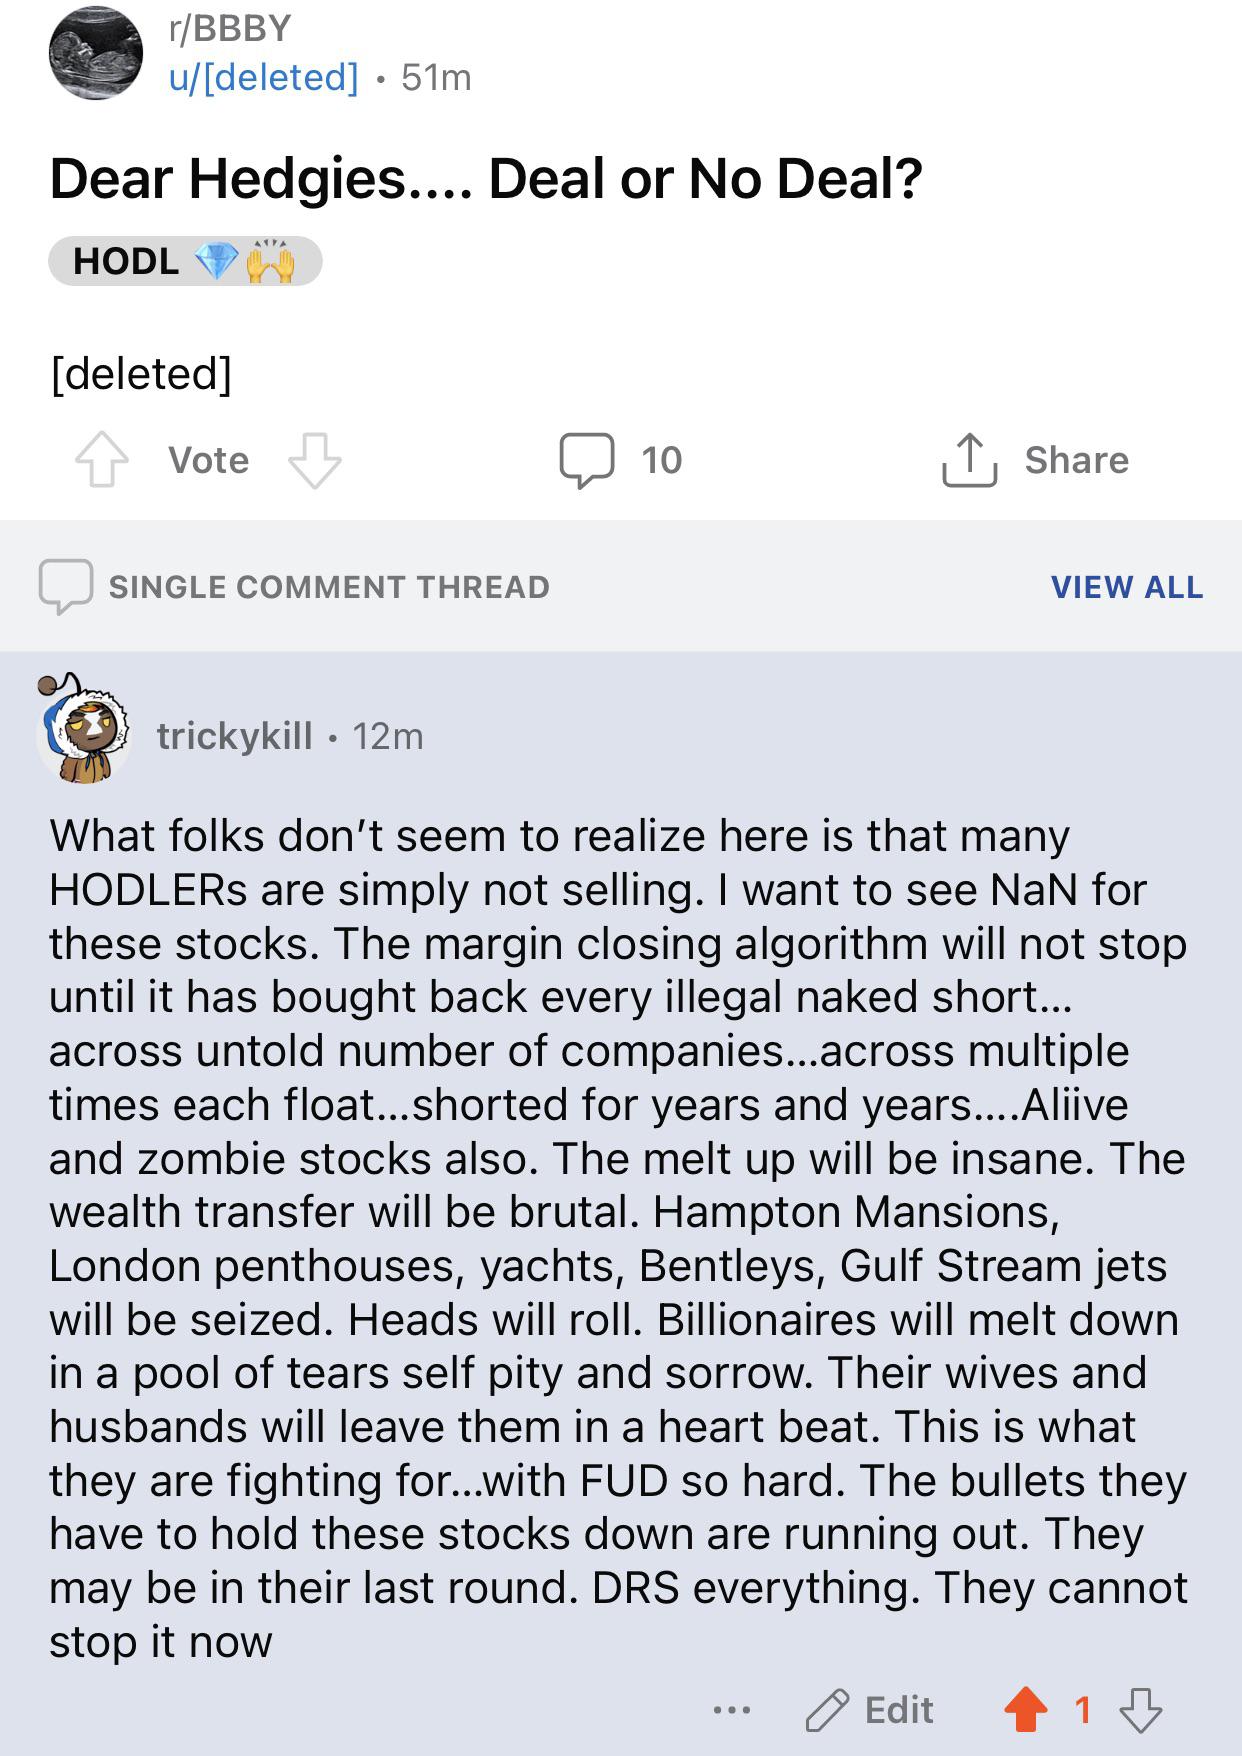Open post comments bubble icon

point(586,460)
